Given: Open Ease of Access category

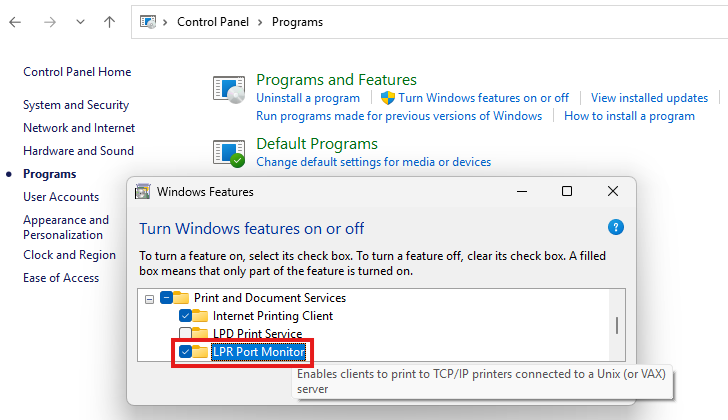Looking at the screenshot, I should click(61, 278).
